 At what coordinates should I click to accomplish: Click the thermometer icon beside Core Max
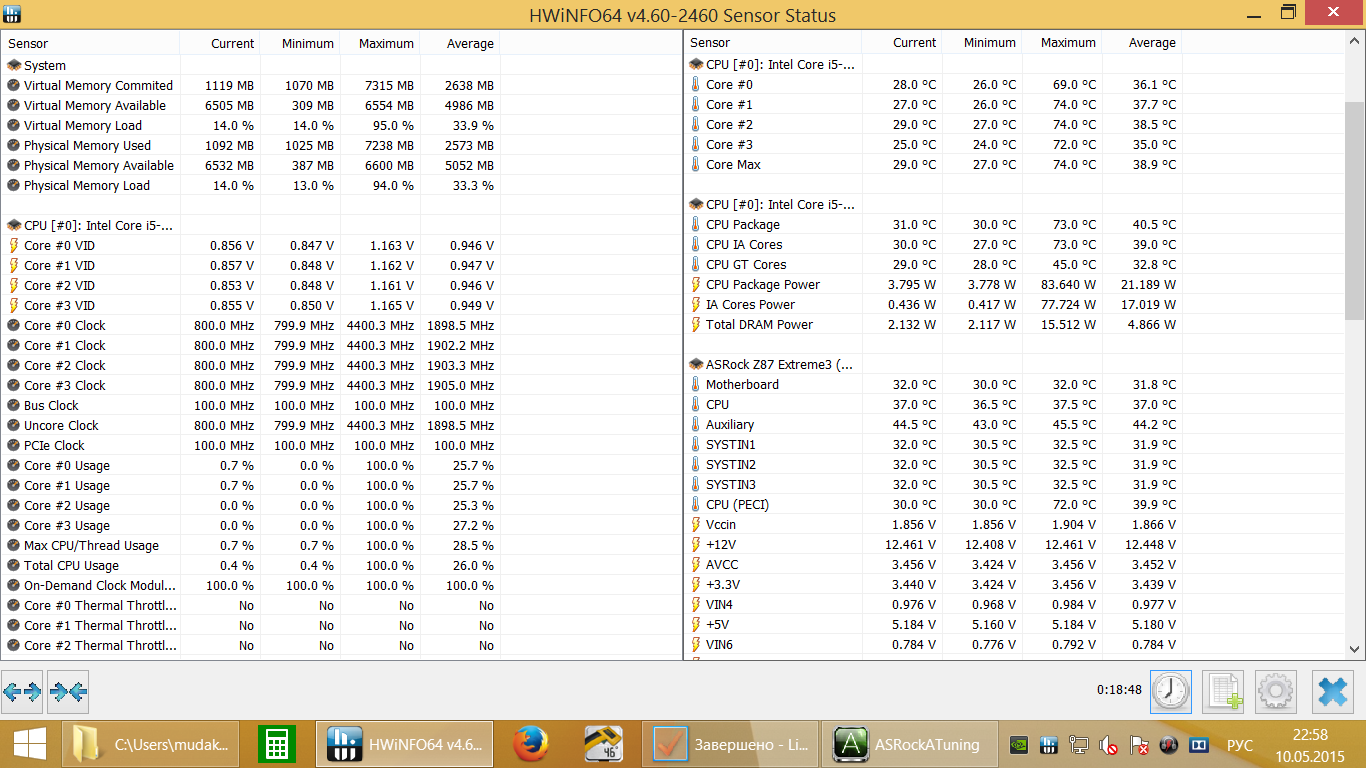(696, 165)
